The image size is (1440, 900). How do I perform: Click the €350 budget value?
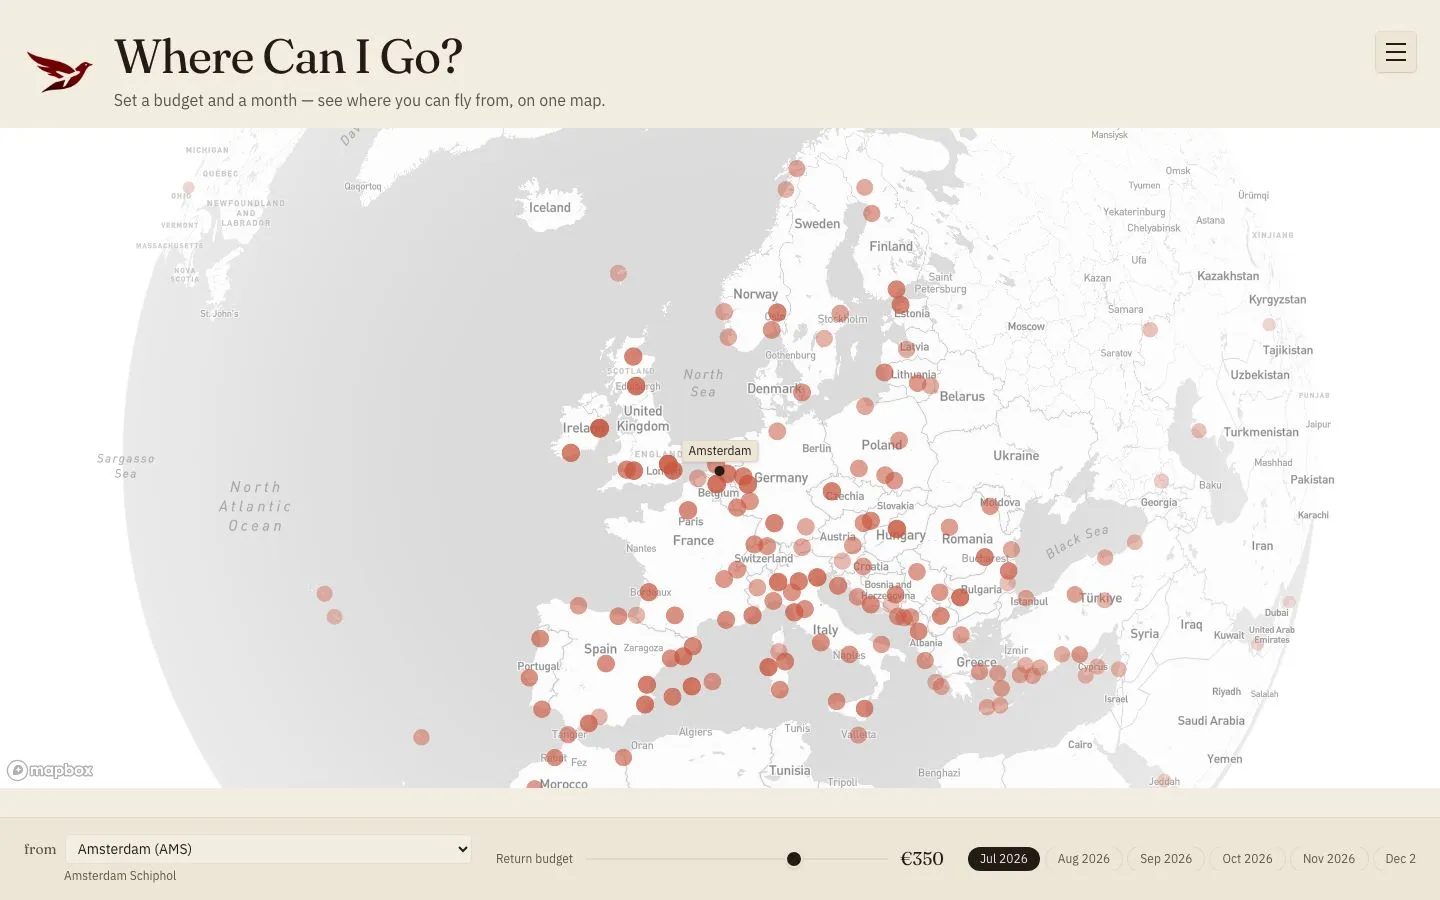point(922,859)
